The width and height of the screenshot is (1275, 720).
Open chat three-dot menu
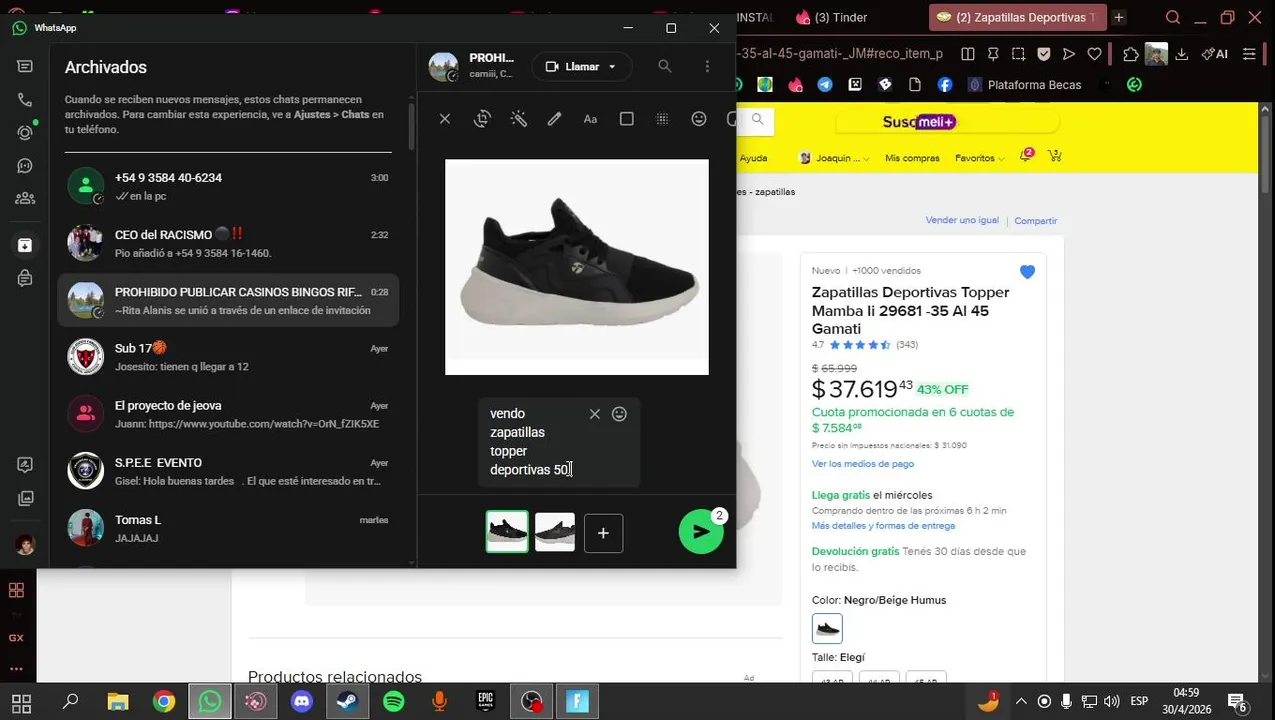(707, 66)
